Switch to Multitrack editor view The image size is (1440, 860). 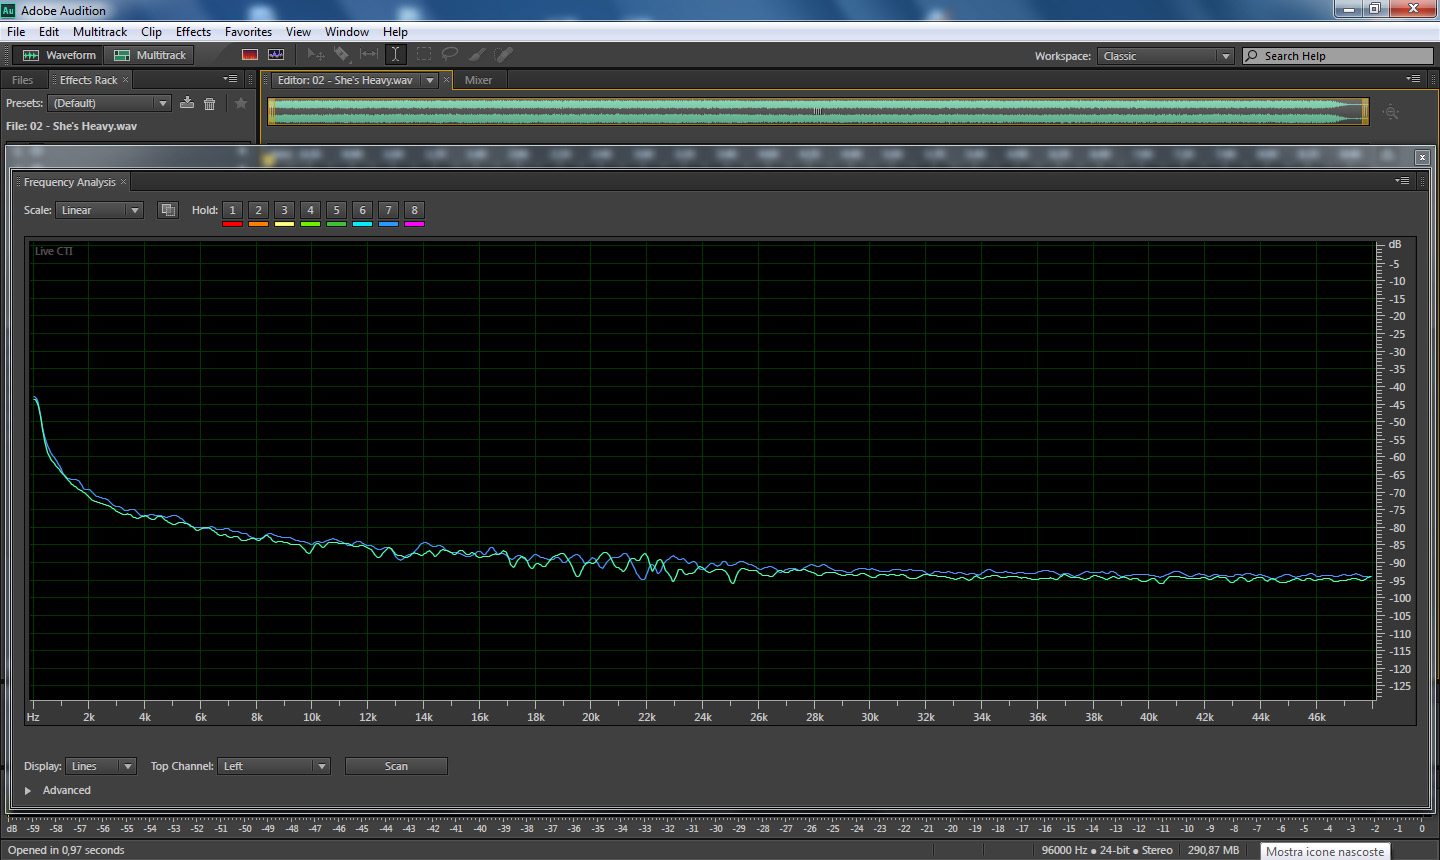[x=149, y=55]
